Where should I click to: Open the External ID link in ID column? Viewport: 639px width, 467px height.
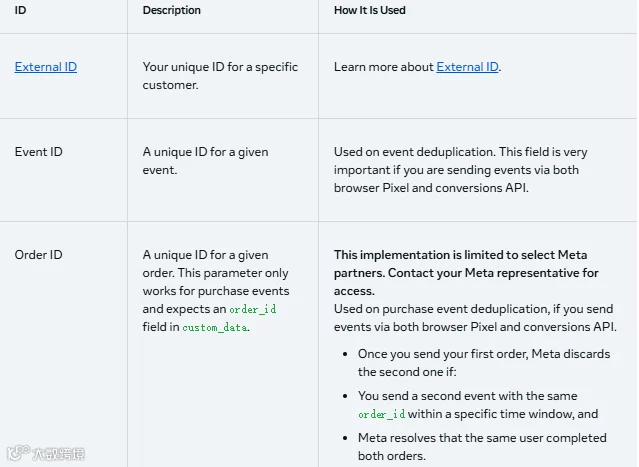[46, 67]
